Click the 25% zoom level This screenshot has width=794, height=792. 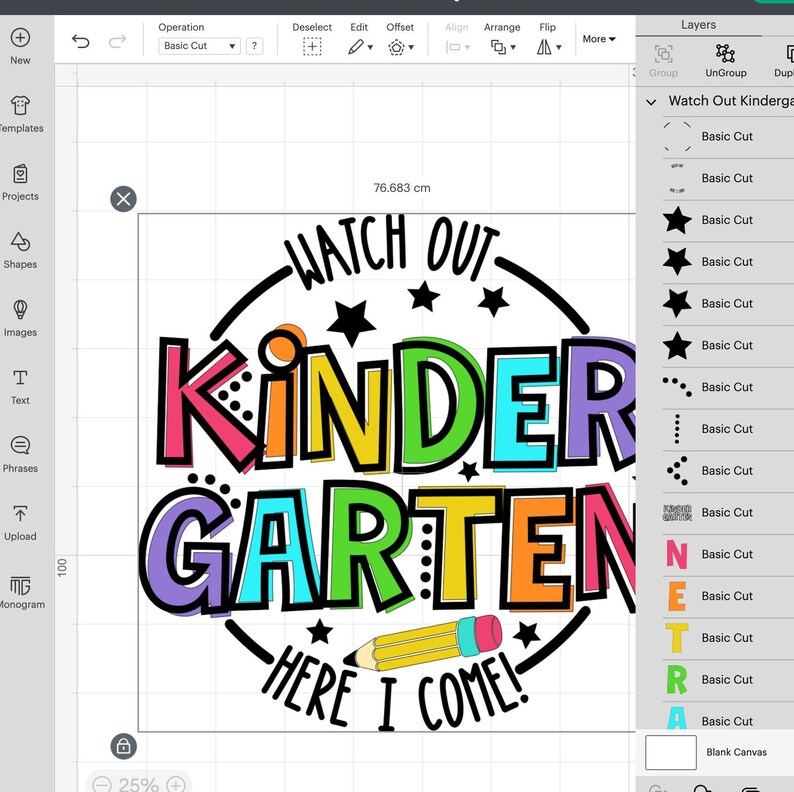coord(138,785)
